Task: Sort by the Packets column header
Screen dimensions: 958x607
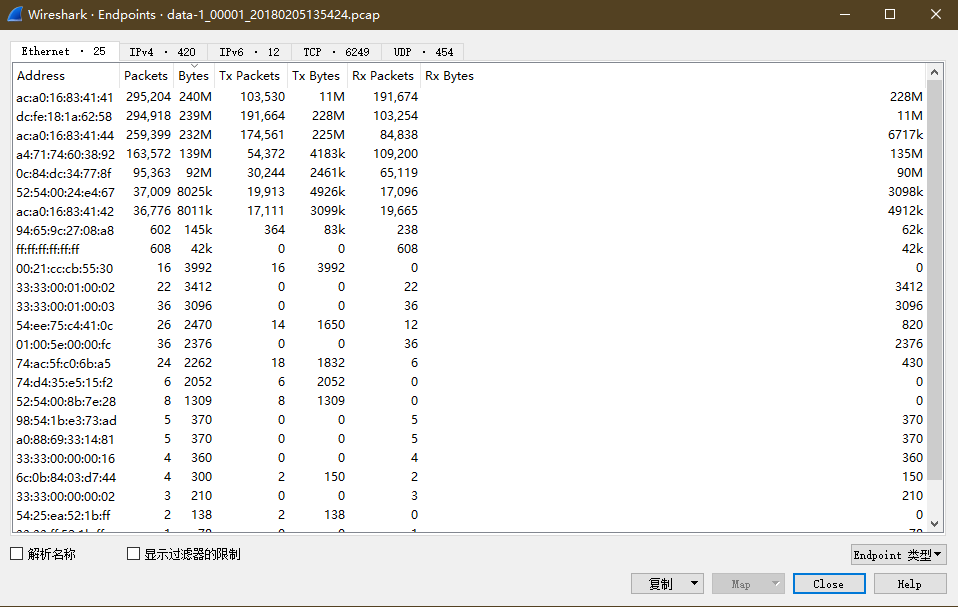Action: [x=146, y=76]
